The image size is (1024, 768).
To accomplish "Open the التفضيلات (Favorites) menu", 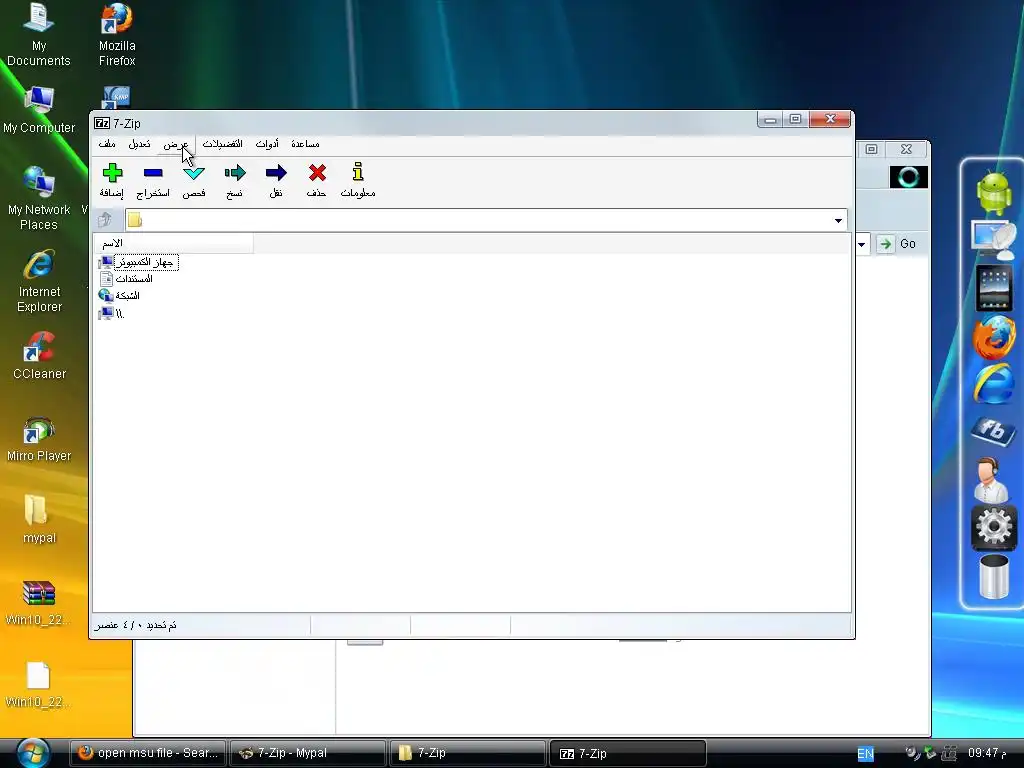I will tap(222, 144).
